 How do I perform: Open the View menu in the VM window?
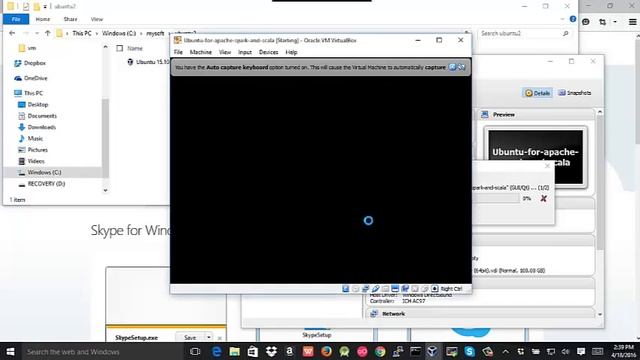pyautogui.click(x=225, y=52)
